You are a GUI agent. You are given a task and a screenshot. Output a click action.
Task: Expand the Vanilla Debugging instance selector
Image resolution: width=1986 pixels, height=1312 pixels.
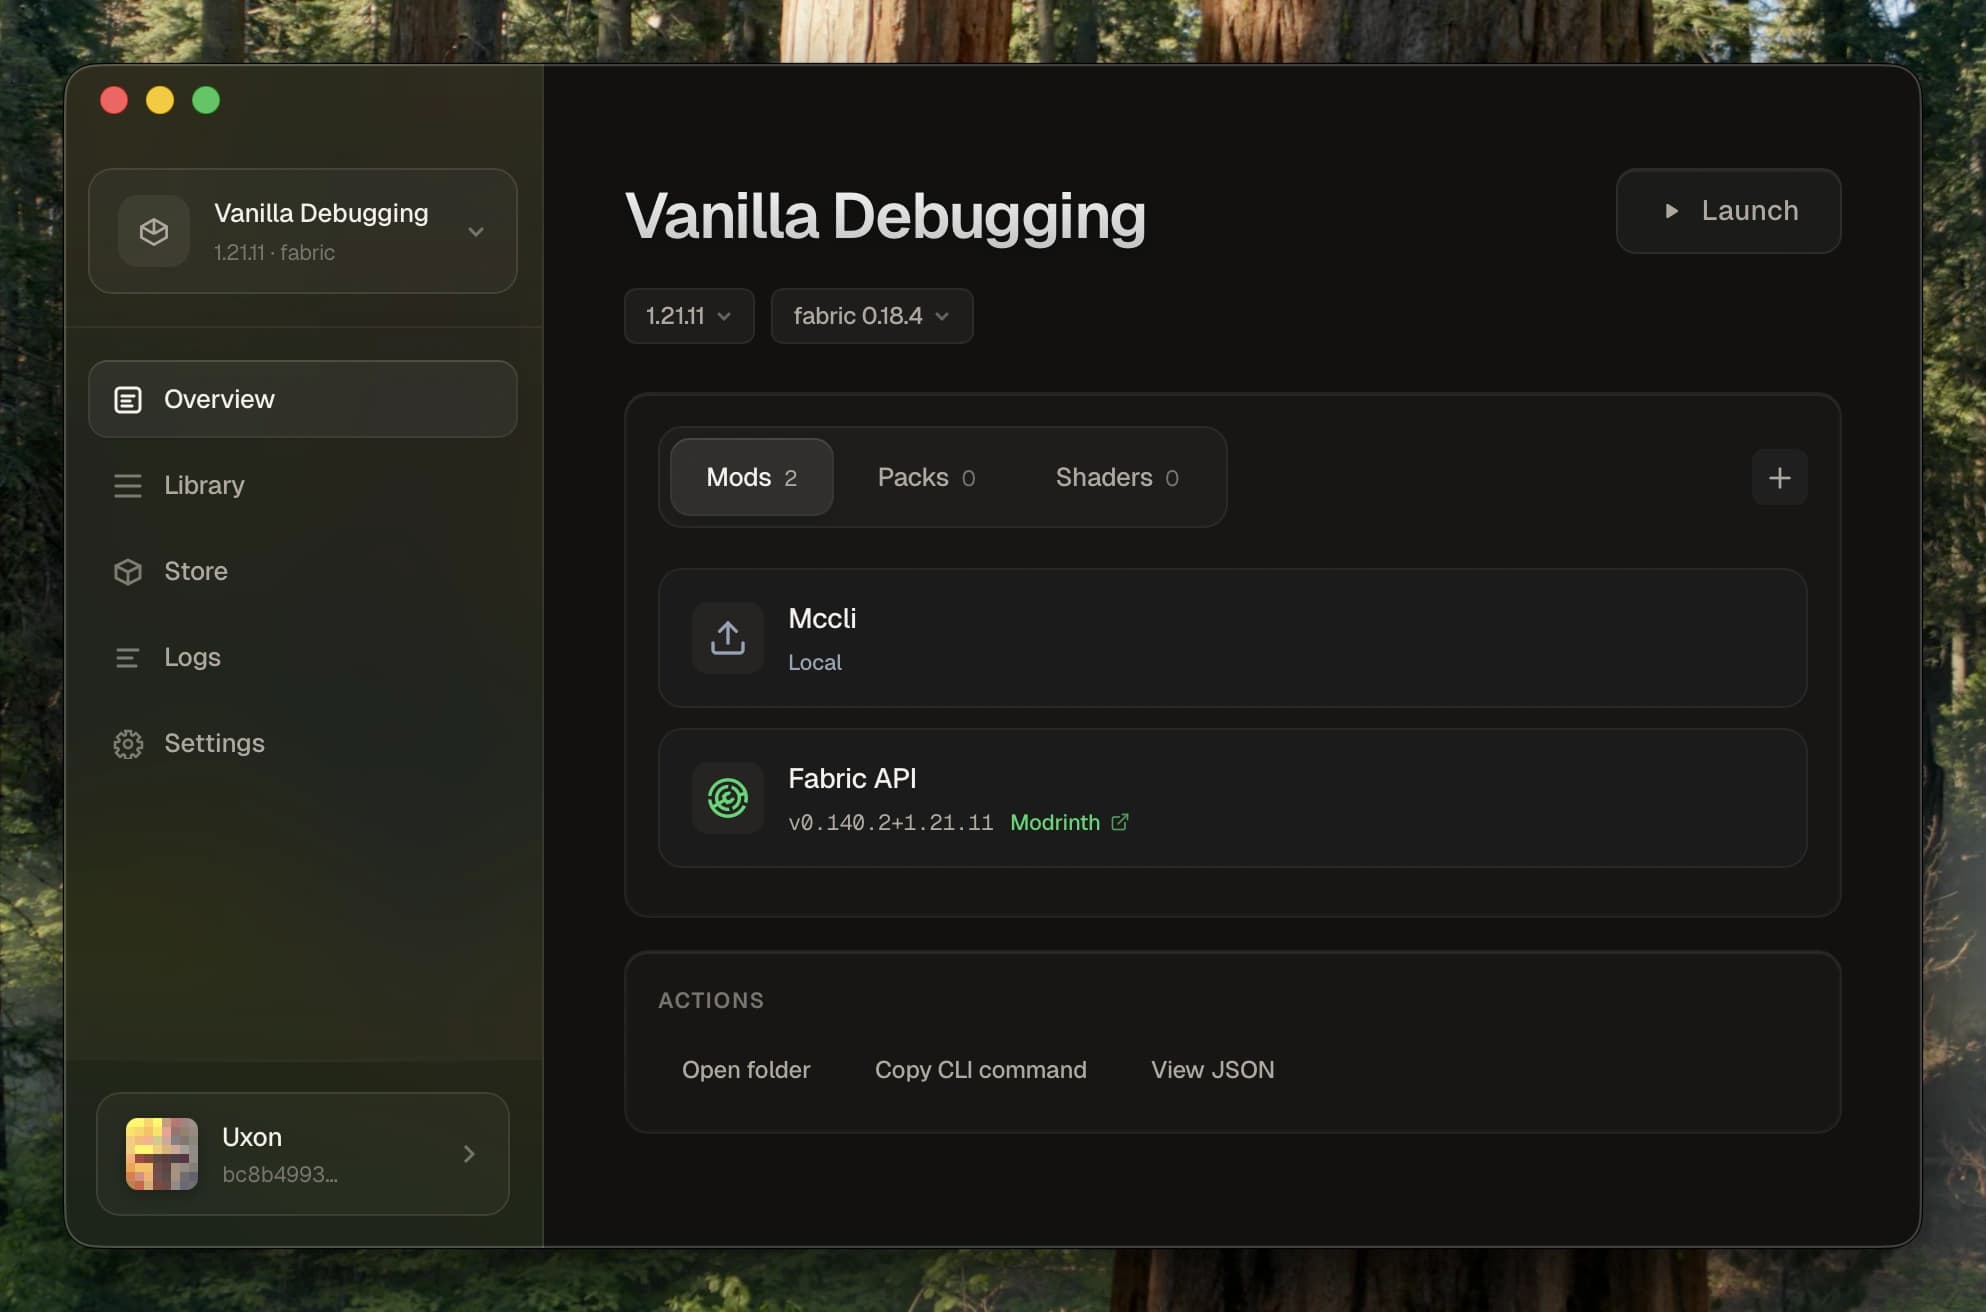pos(476,231)
